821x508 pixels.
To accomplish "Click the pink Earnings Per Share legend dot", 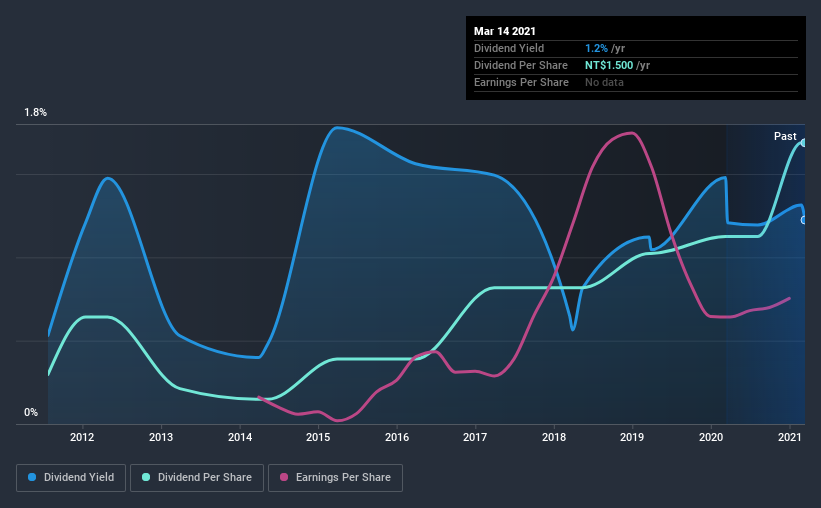I will click(284, 477).
